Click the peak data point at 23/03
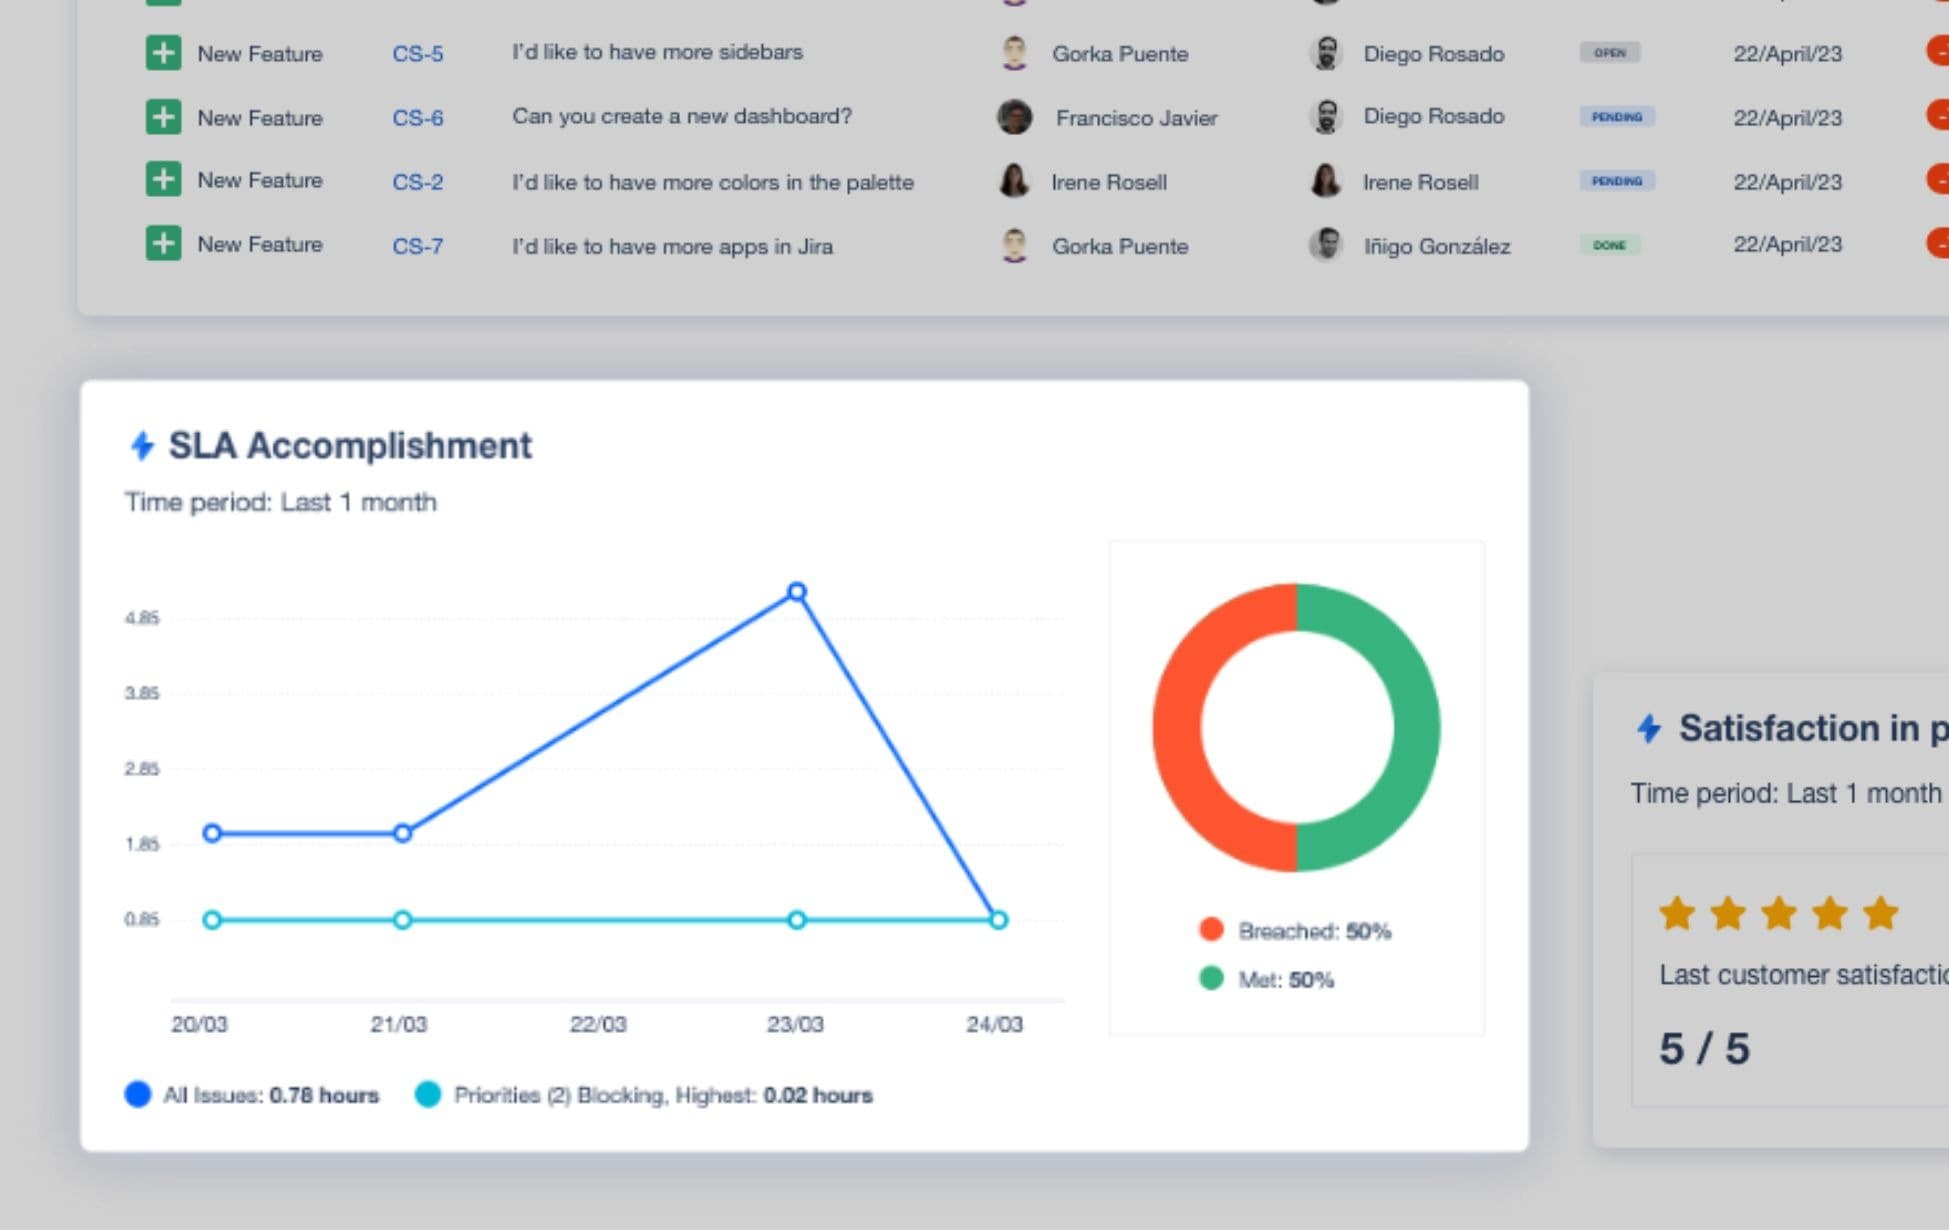This screenshot has width=1949, height=1230. 796,592
